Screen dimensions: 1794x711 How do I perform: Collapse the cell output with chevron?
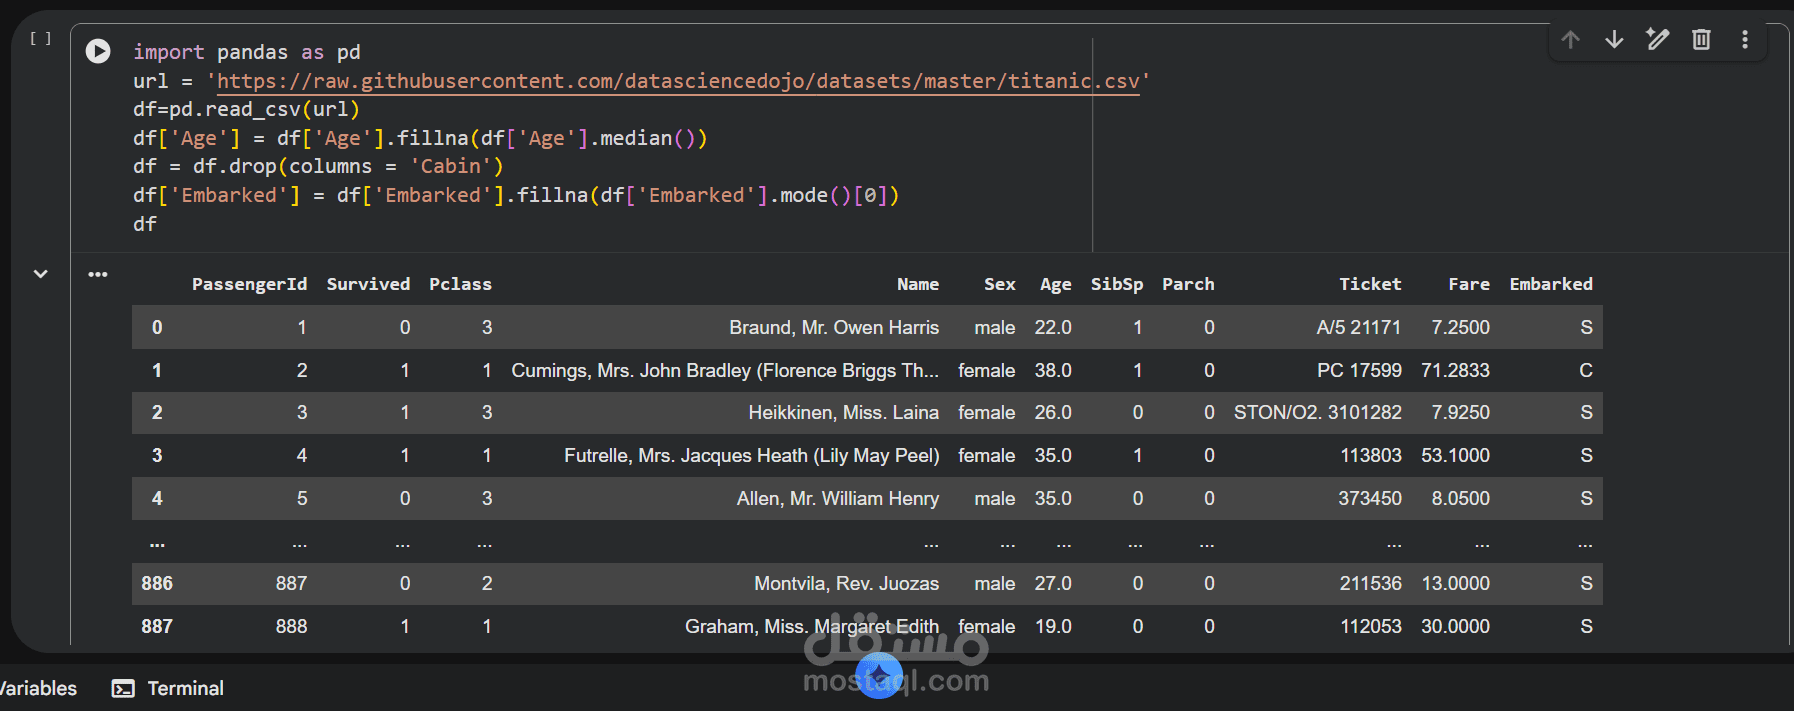point(41,273)
